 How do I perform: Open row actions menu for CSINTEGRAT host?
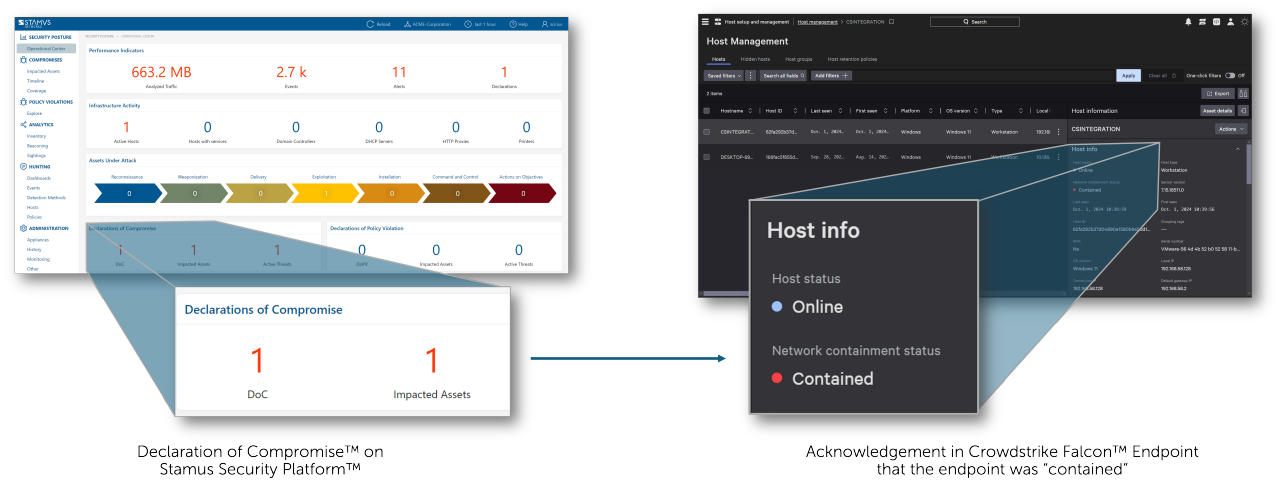(1059, 132)
